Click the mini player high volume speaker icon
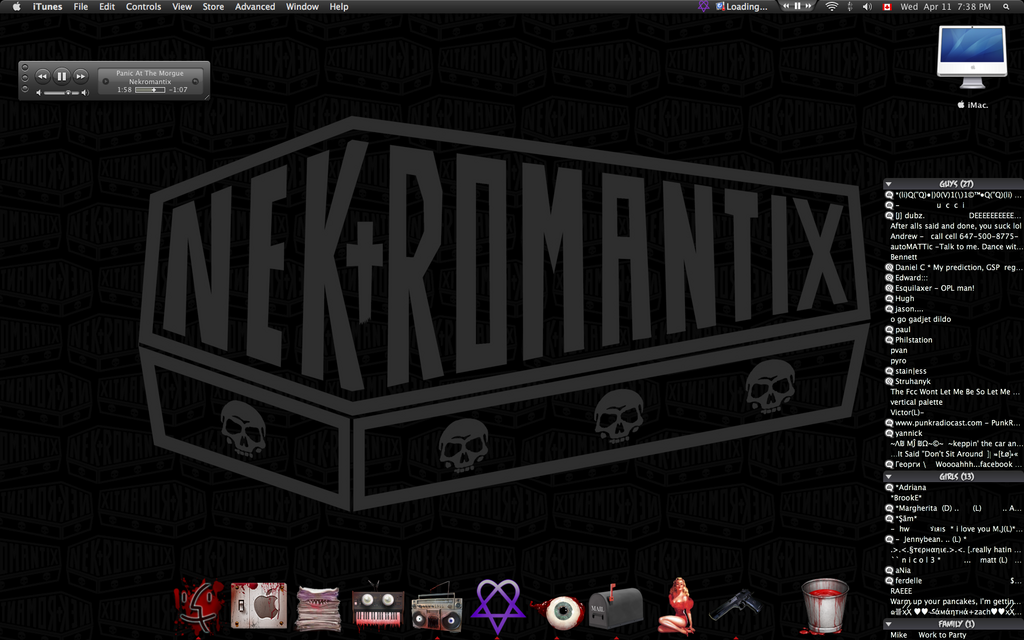This screenshot has width=1024, height=640. (85, 93)
